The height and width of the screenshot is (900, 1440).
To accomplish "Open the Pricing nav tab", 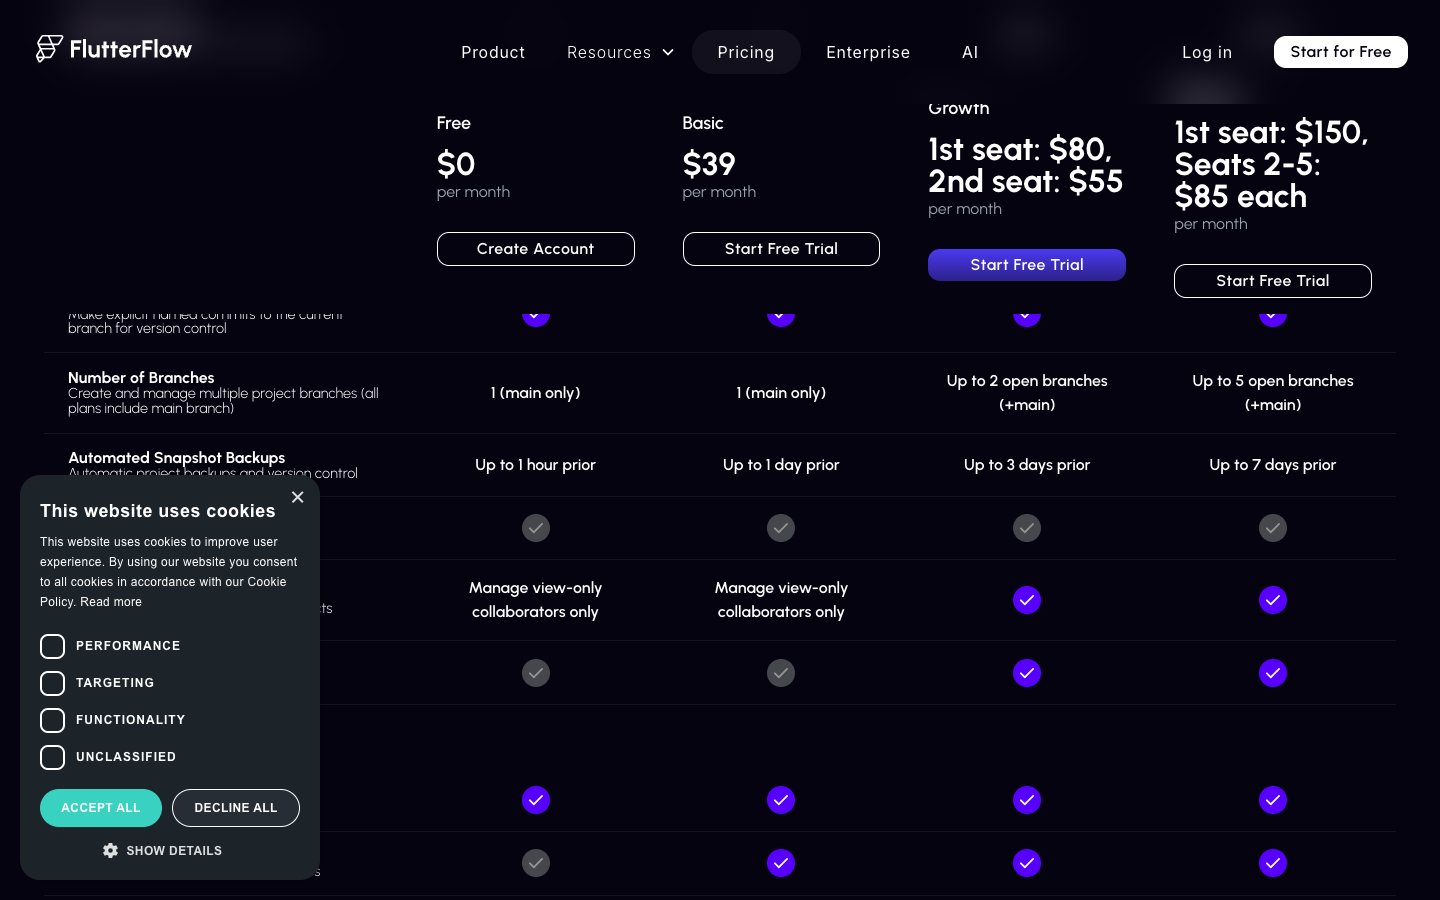I will pyautogui.click(x=745, y=52).
